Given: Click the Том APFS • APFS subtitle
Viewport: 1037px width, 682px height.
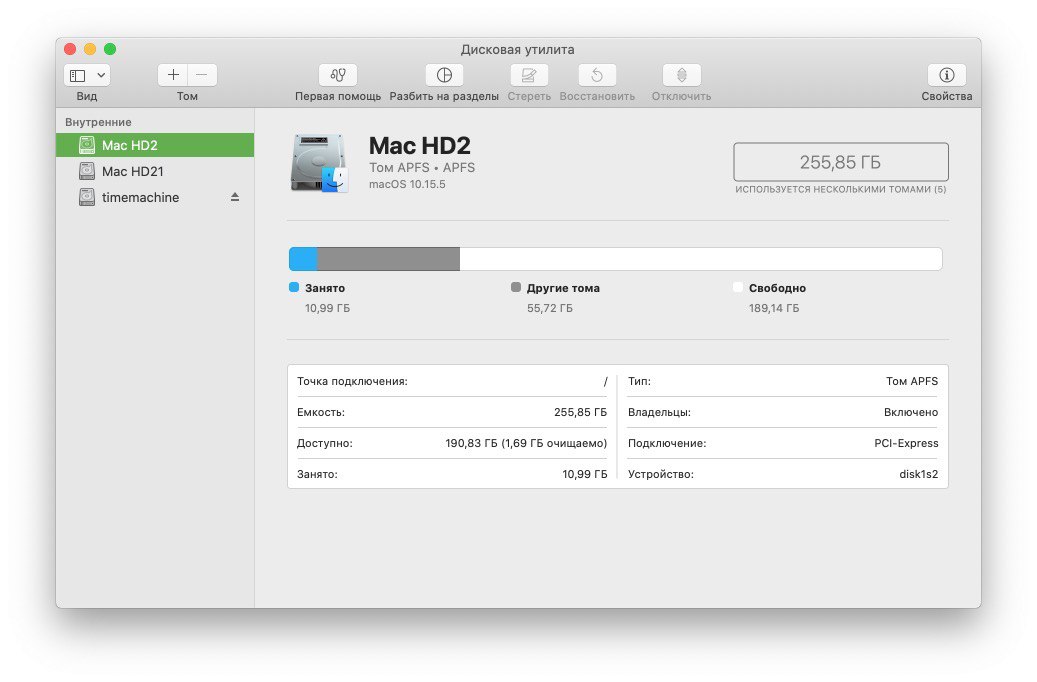Looking at the screenshot, I should [x=422, y=167].
